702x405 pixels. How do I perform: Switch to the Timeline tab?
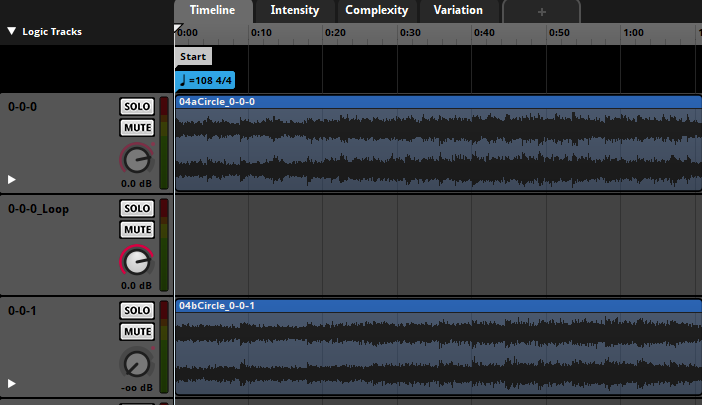point(213,11)
